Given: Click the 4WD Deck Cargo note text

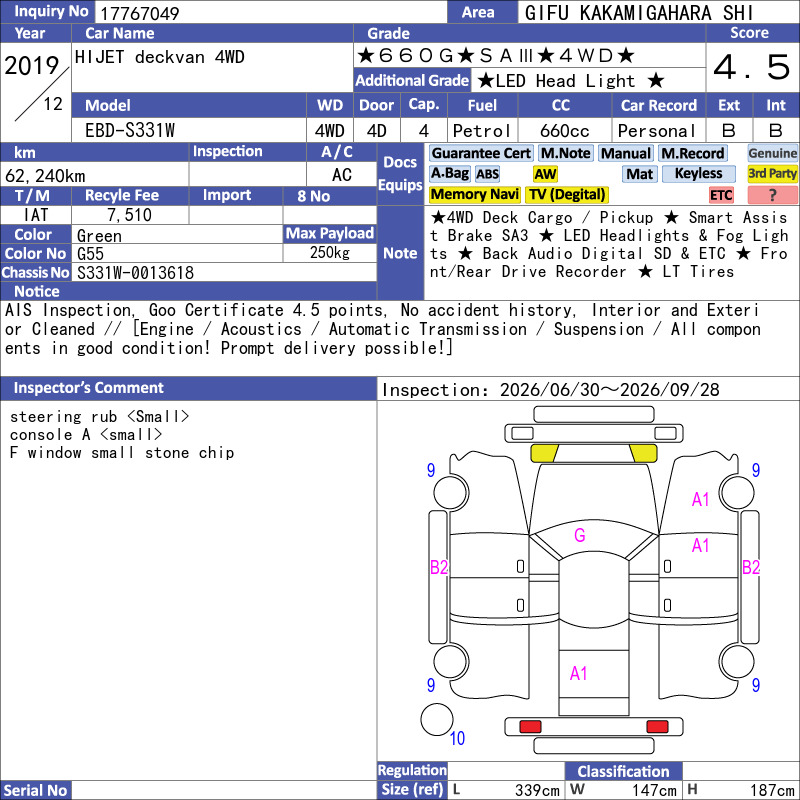Looking at the screenshot, I should point(609,245).
